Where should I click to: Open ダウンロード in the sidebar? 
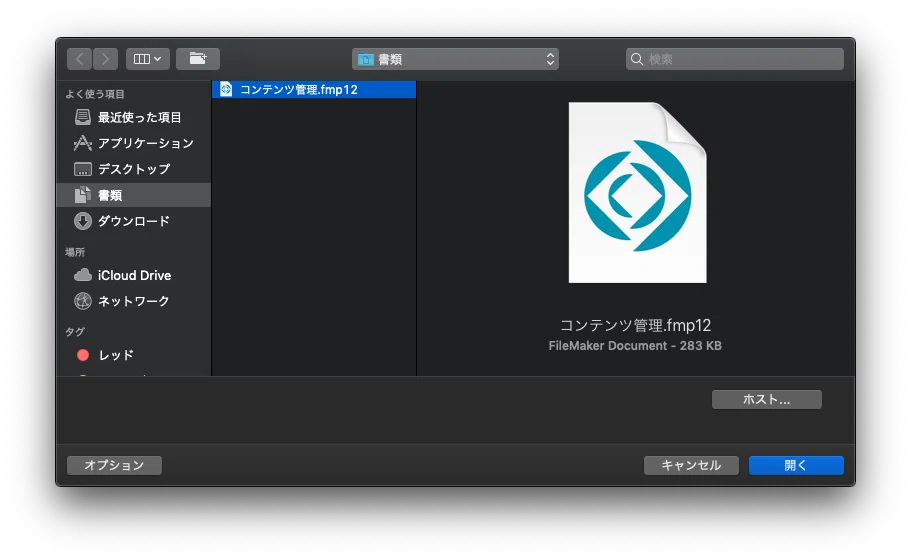(x=134, y=221)
